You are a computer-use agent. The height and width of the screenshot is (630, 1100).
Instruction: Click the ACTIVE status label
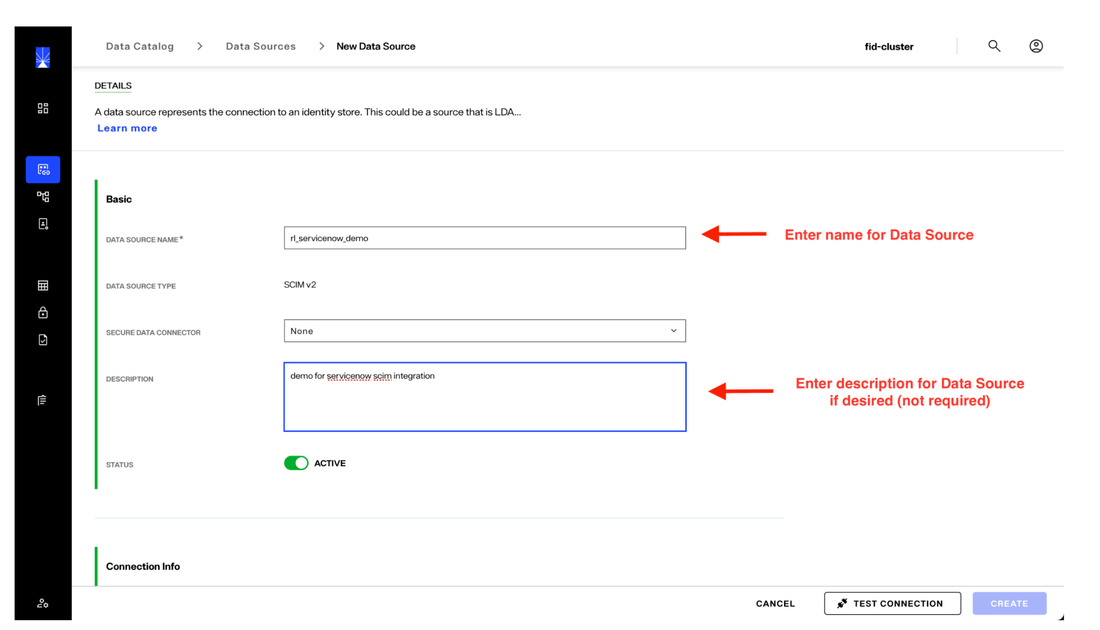click(x=330, y=463)
